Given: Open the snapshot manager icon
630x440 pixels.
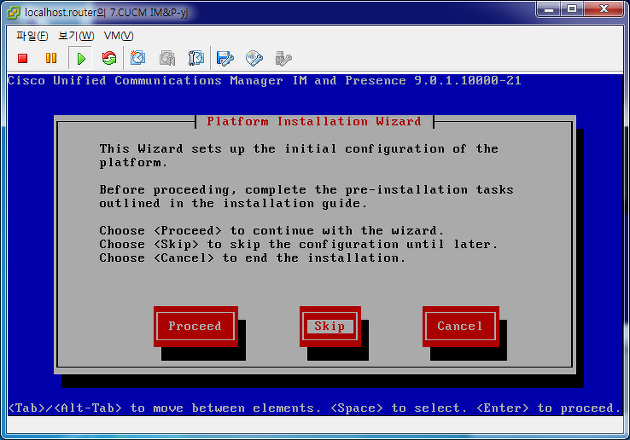Looking at the screenshot, I should tap(196, 58).
